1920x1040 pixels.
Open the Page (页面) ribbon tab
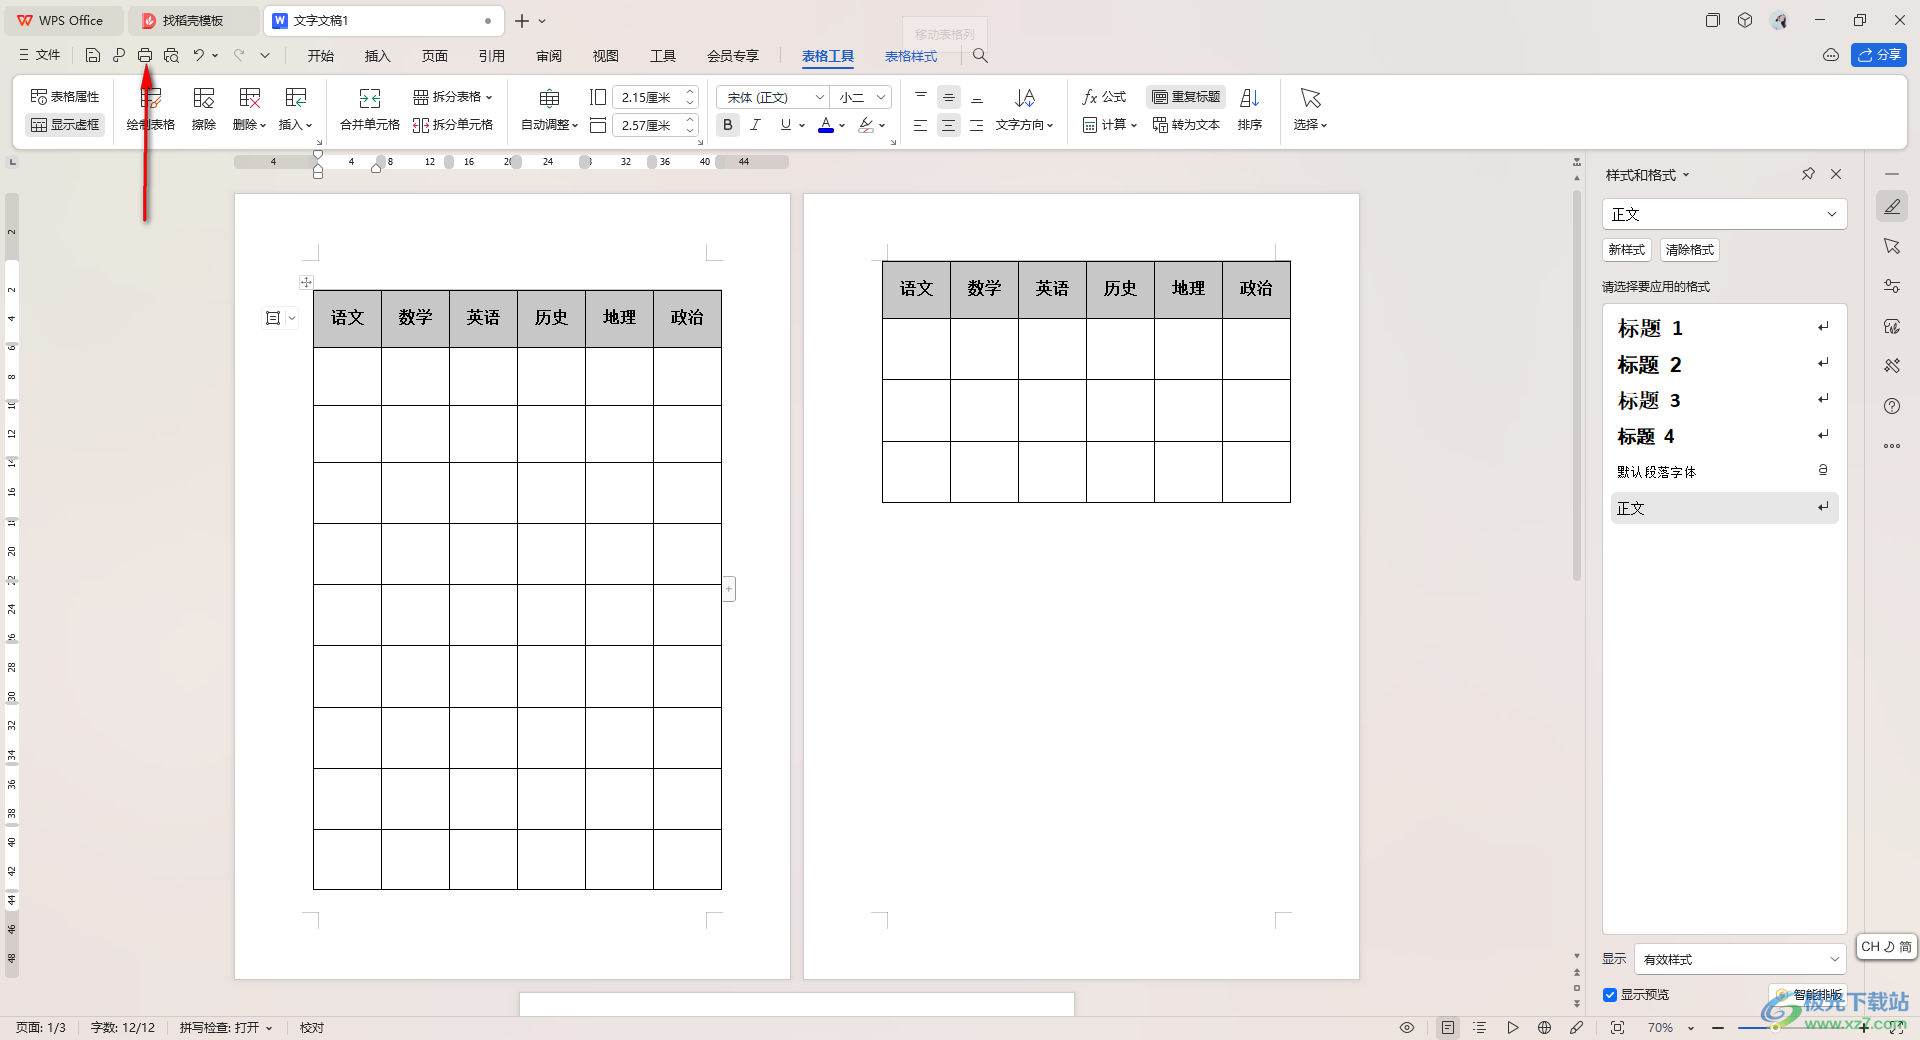pos(435,56)
